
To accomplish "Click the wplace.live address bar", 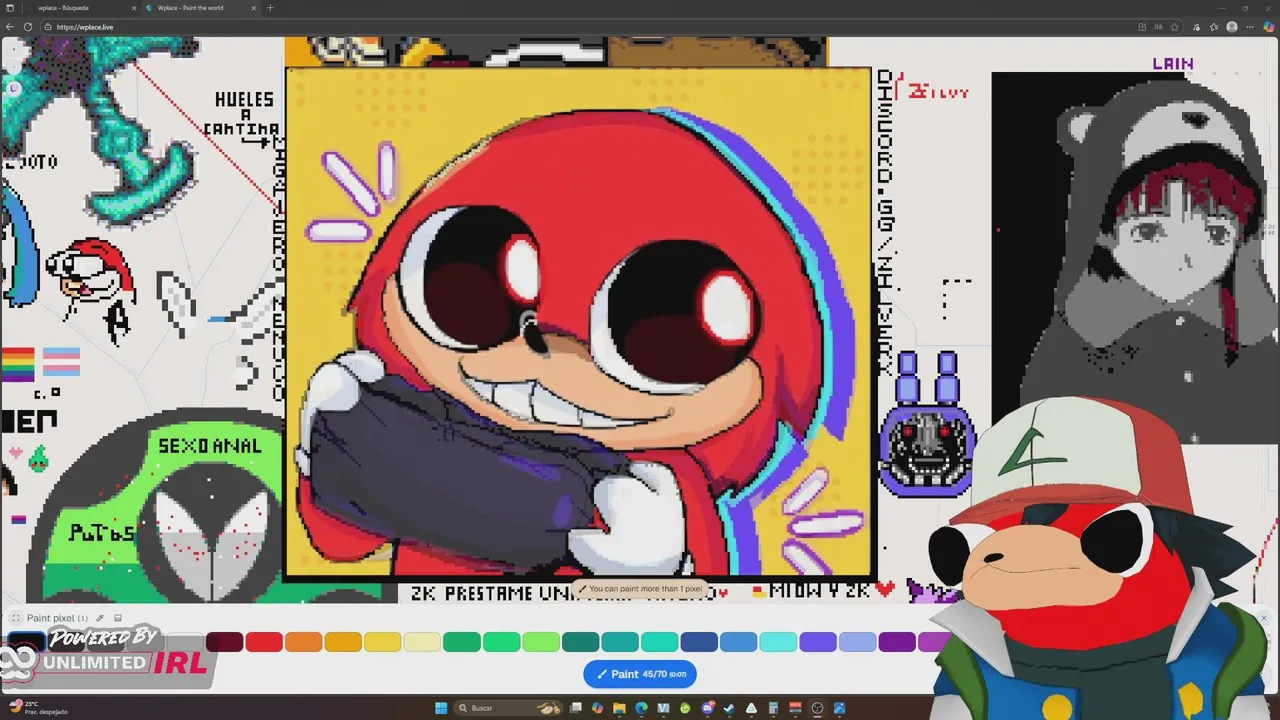I will click(x=600, y=27).
